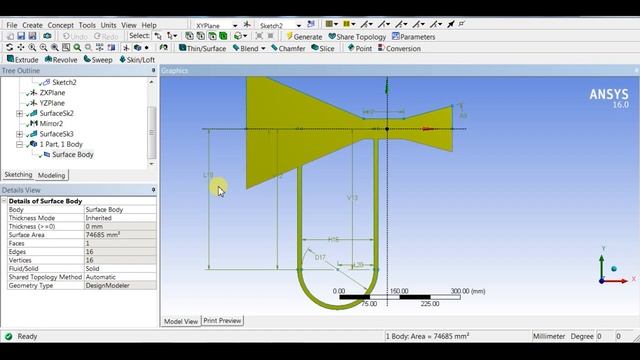Select the Box Zoom tool
Image resolution: width=640 pixels, height=360 pixels.
[x=43, y=48]
